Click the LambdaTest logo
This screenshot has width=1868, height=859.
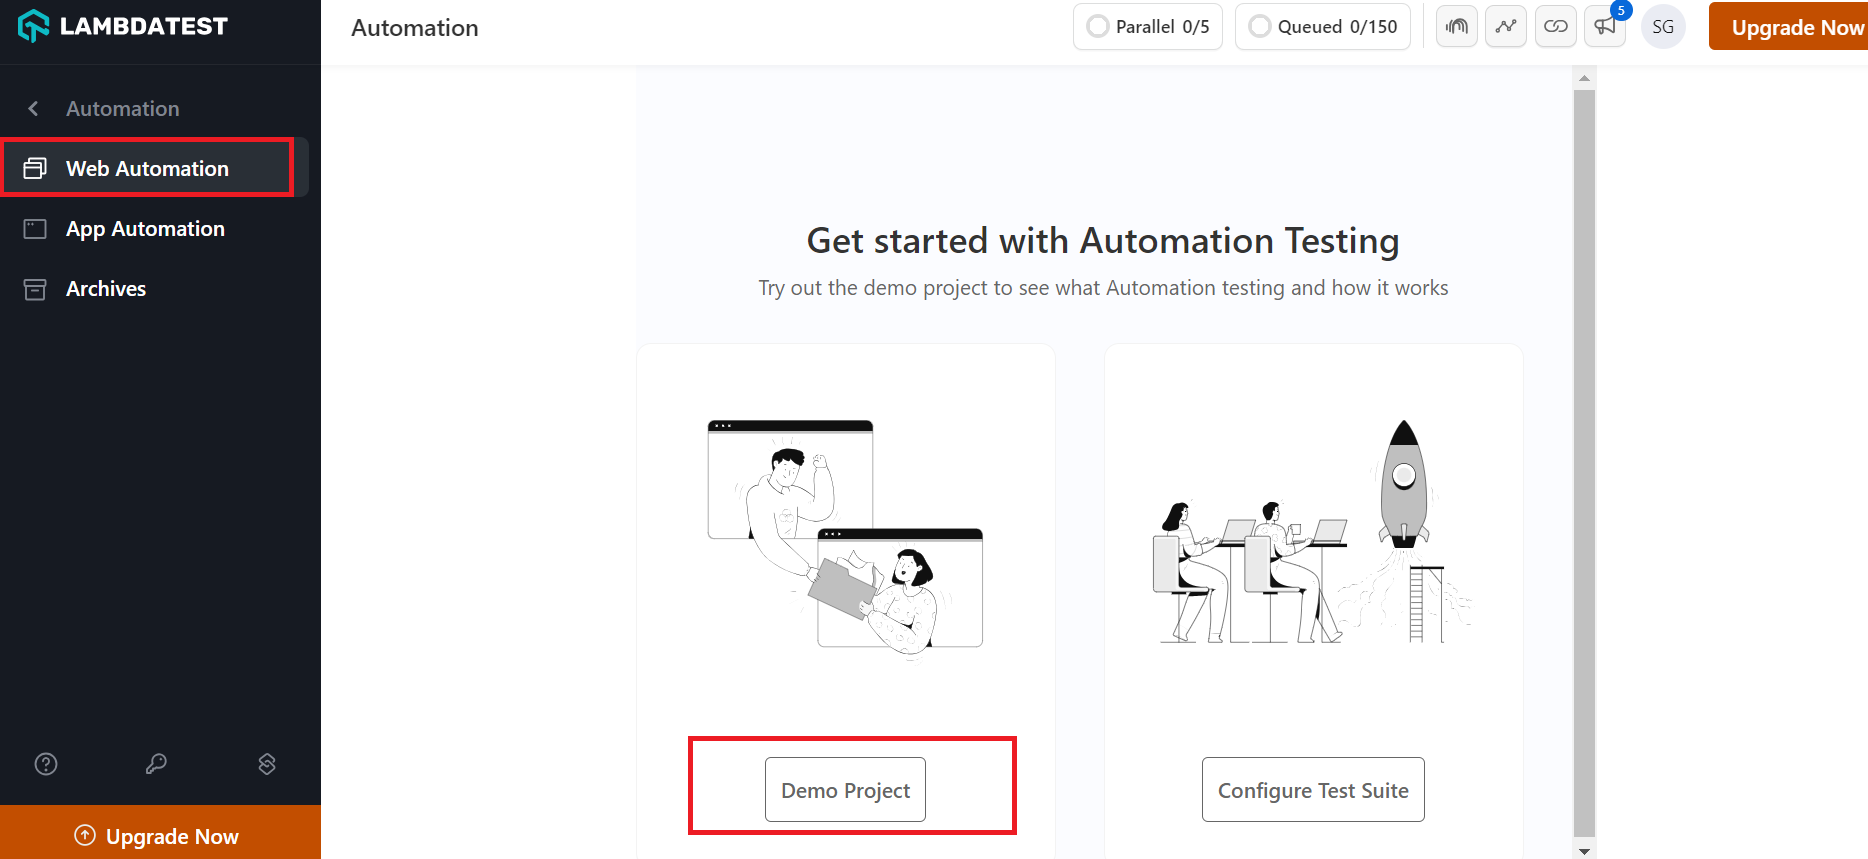pyautogui.click(x=122, y=26)
